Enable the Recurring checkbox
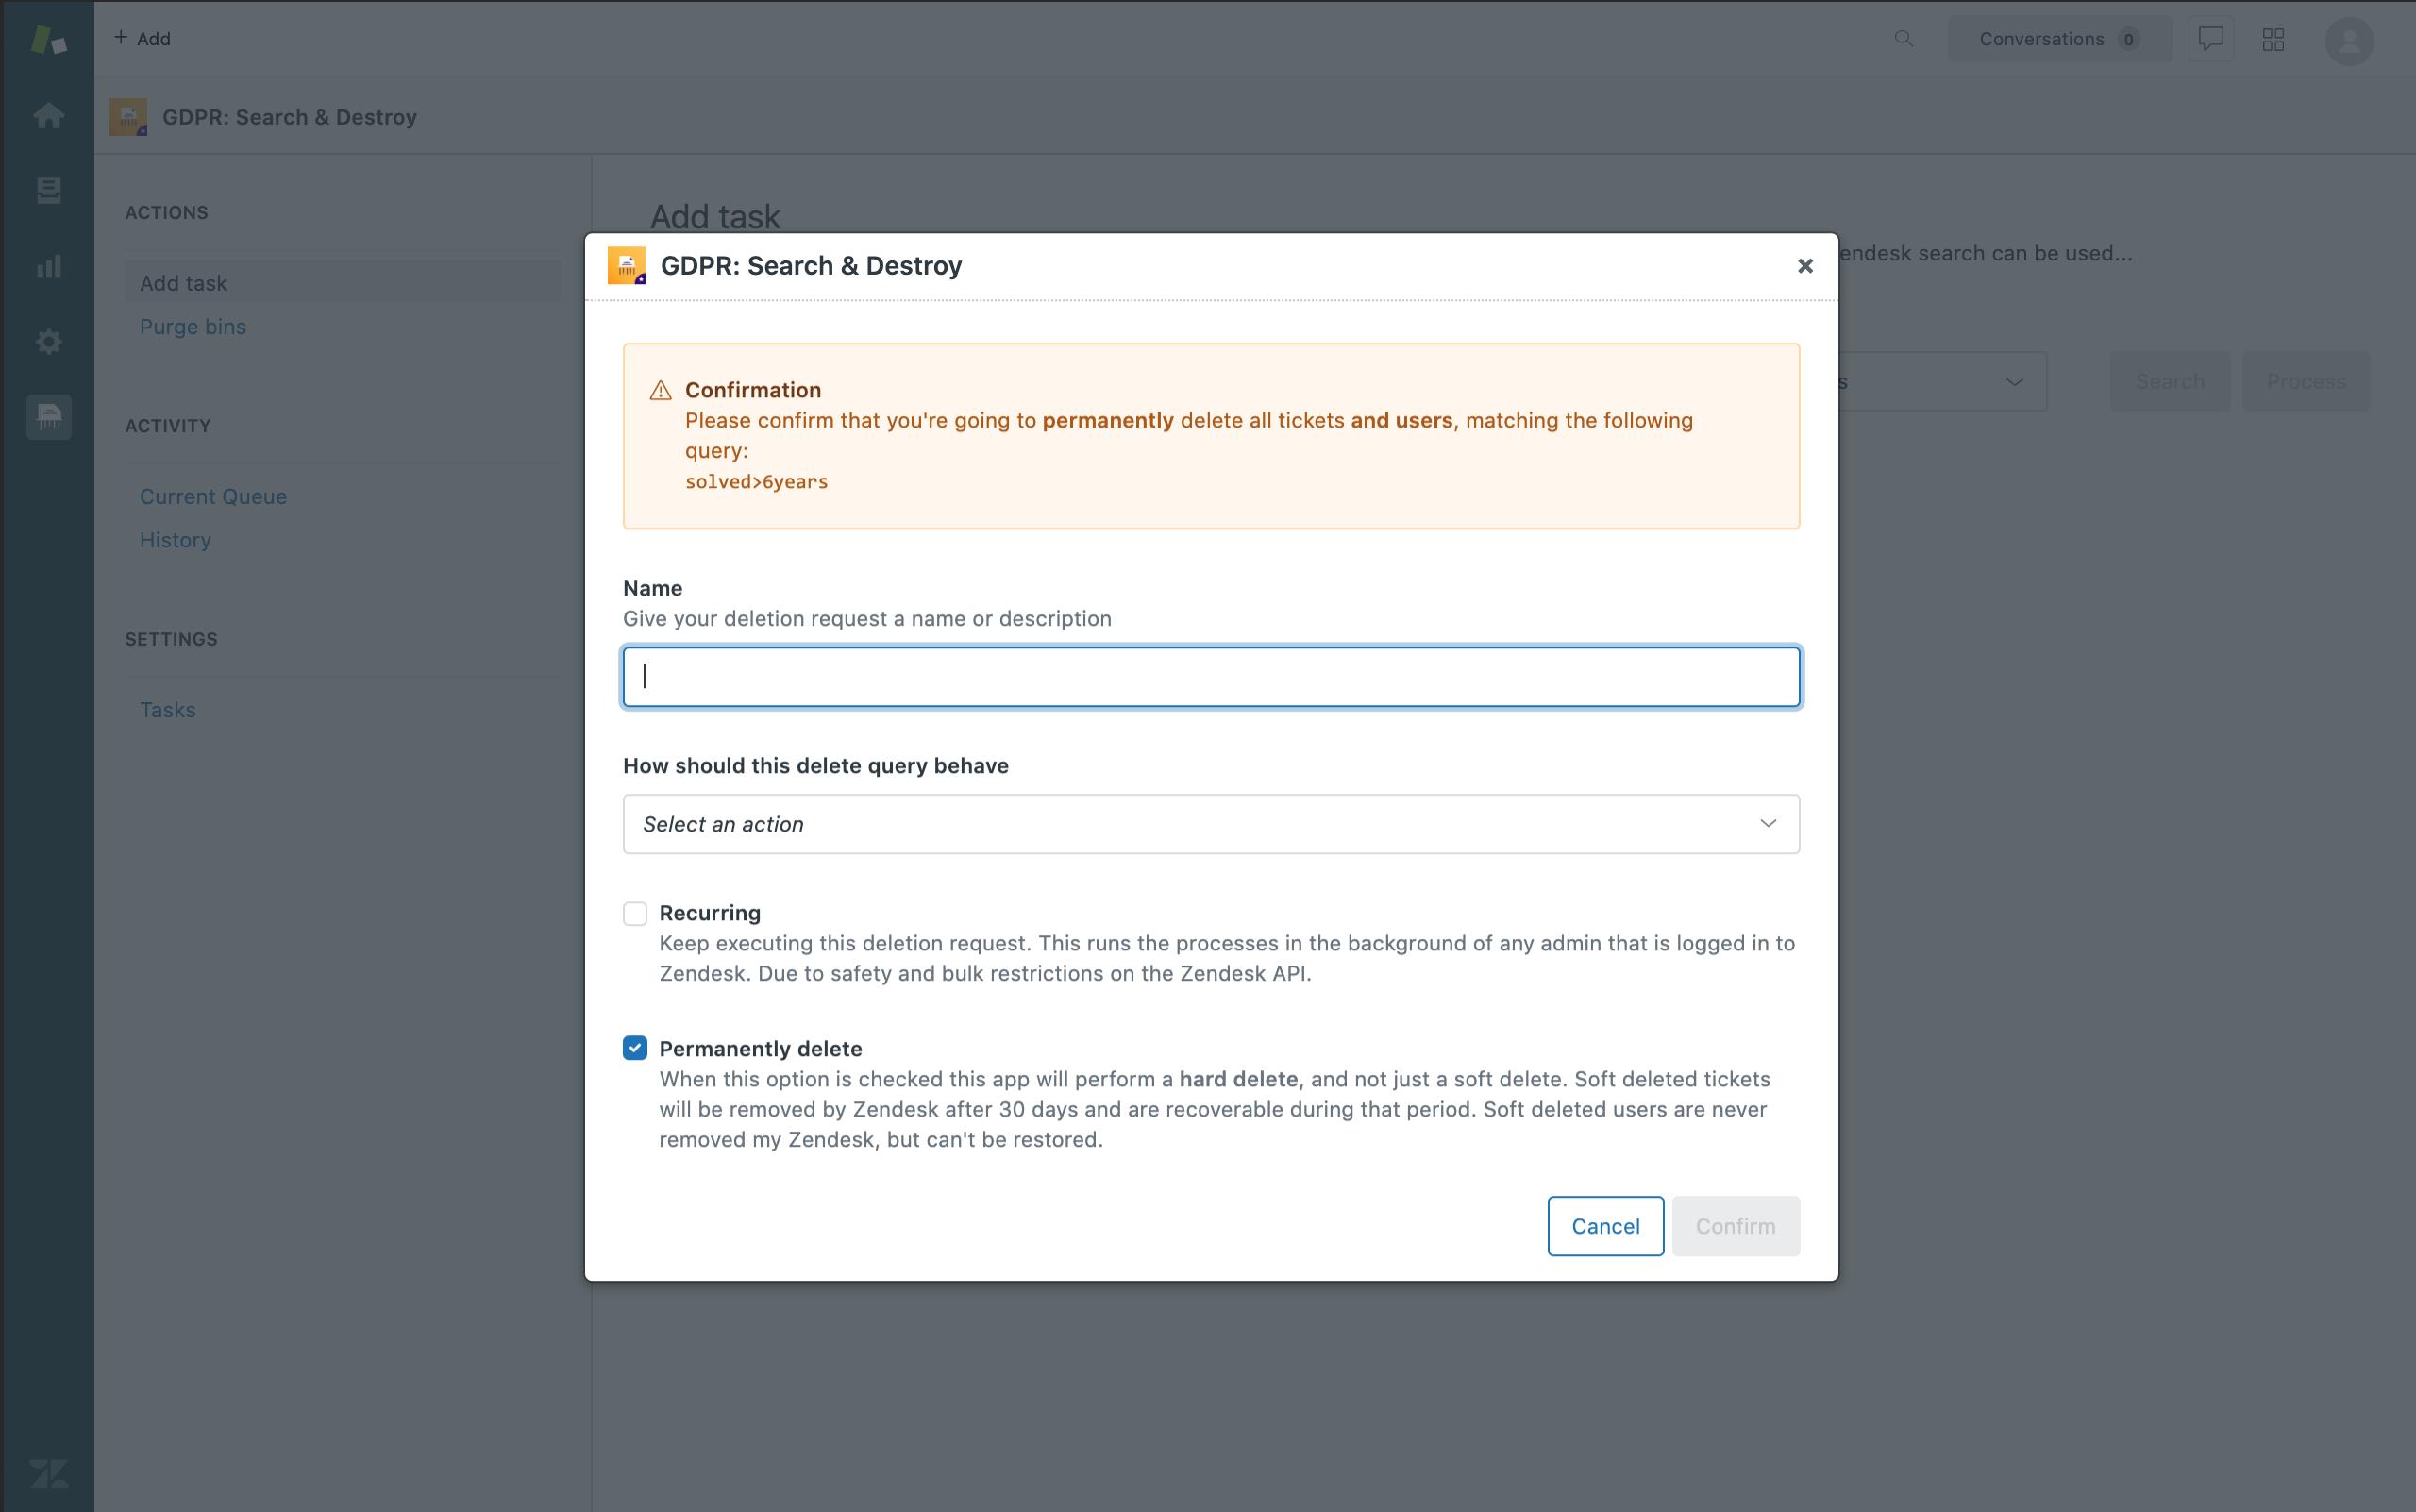The image size is (2416, 1512). pyautogui.click(x=635, y=913)
